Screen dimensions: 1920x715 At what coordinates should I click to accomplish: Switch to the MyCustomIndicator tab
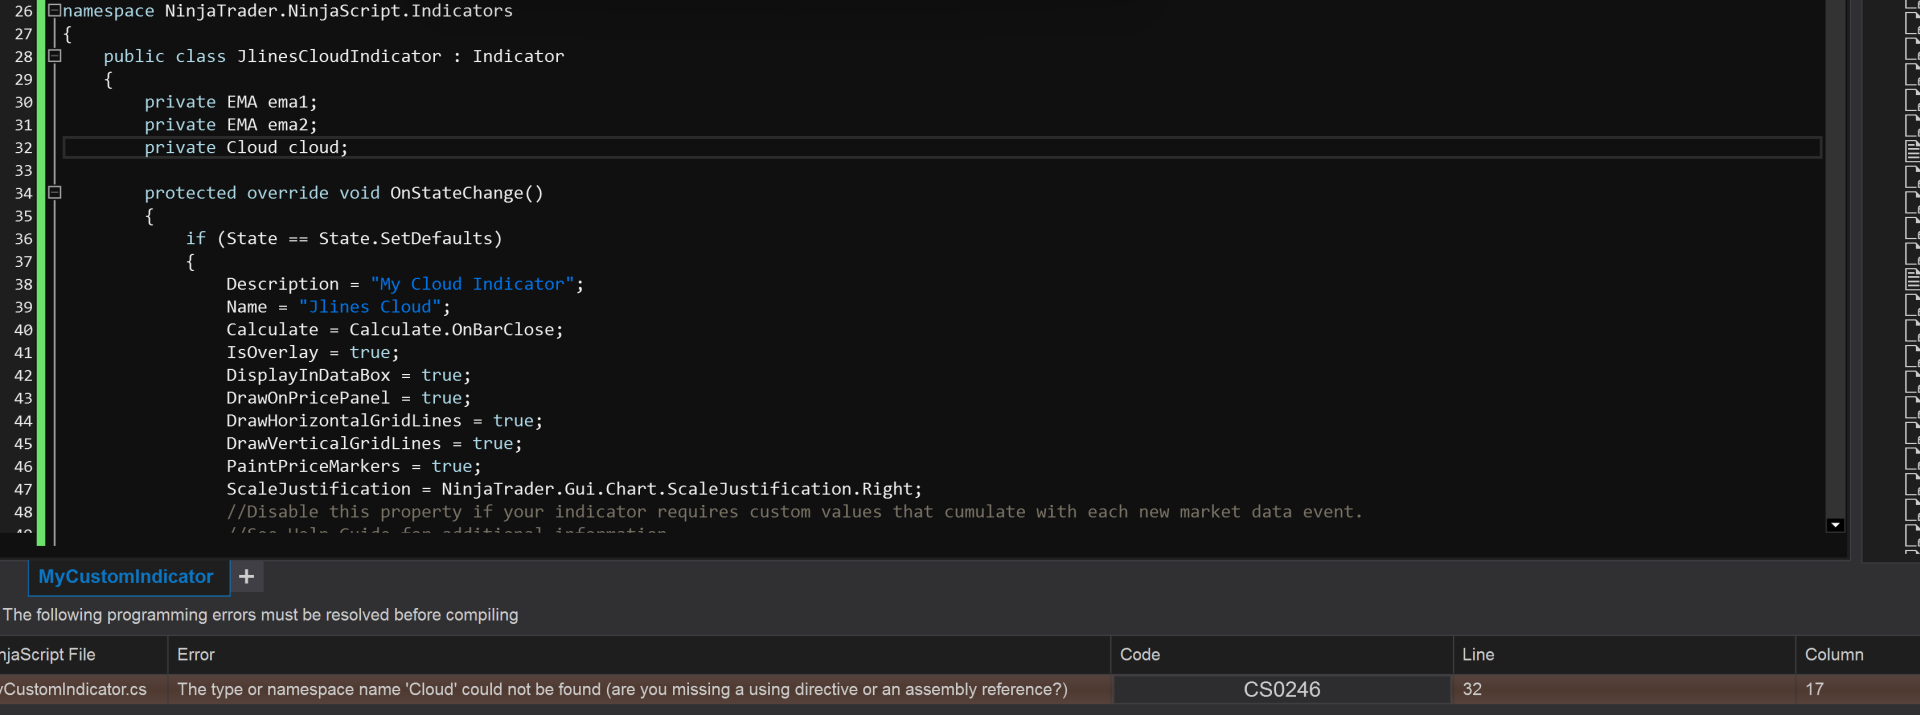(x=126, y=577)
